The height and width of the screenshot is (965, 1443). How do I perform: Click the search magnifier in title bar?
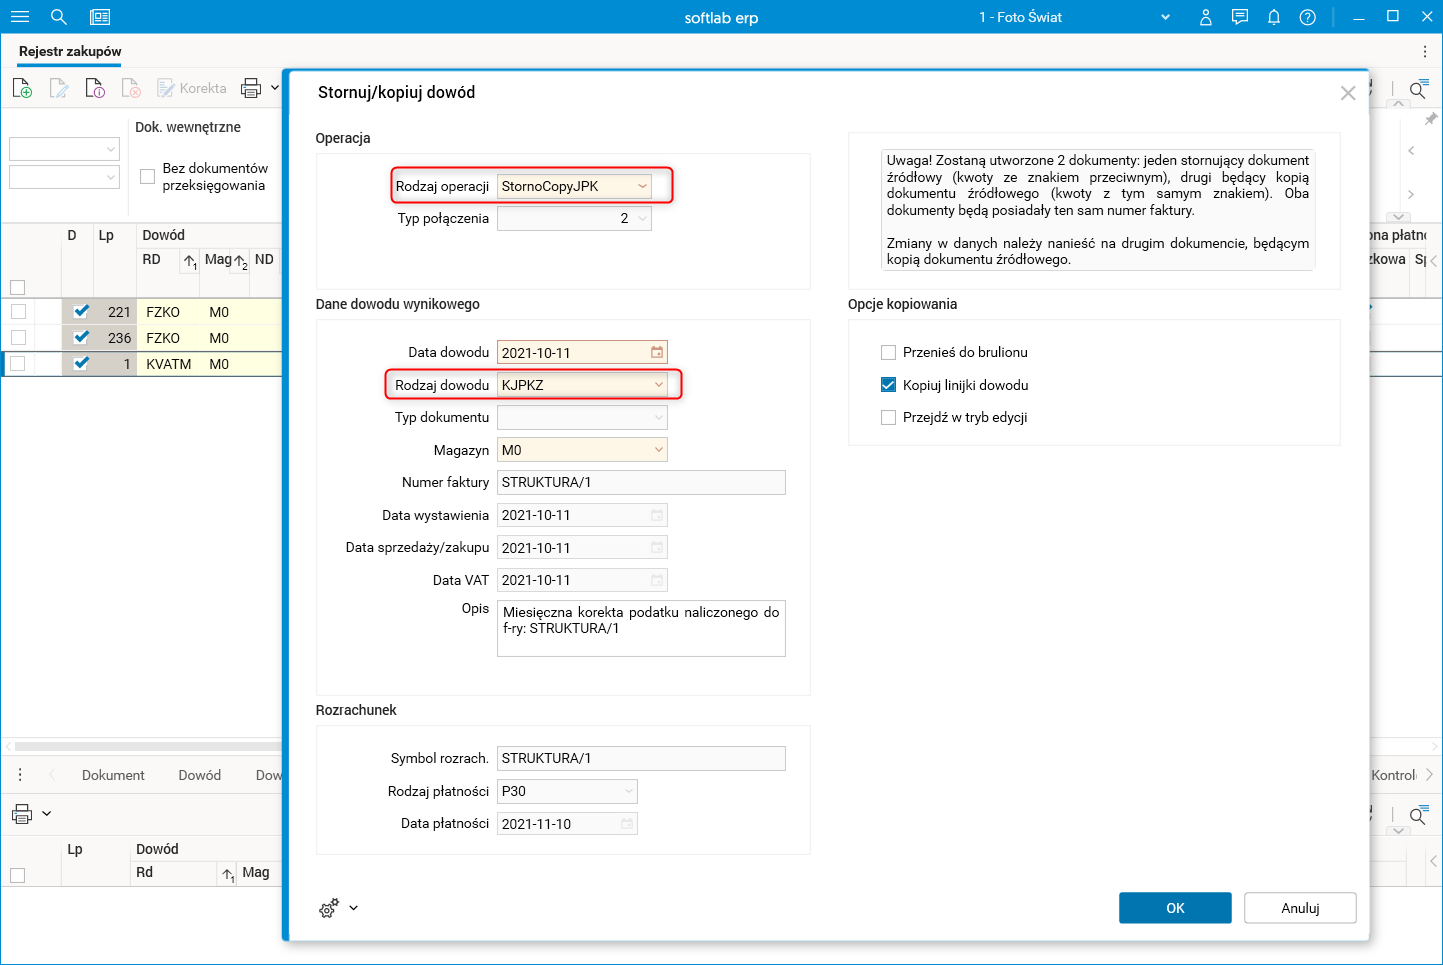pyautogui.click(x=59, y=17)
